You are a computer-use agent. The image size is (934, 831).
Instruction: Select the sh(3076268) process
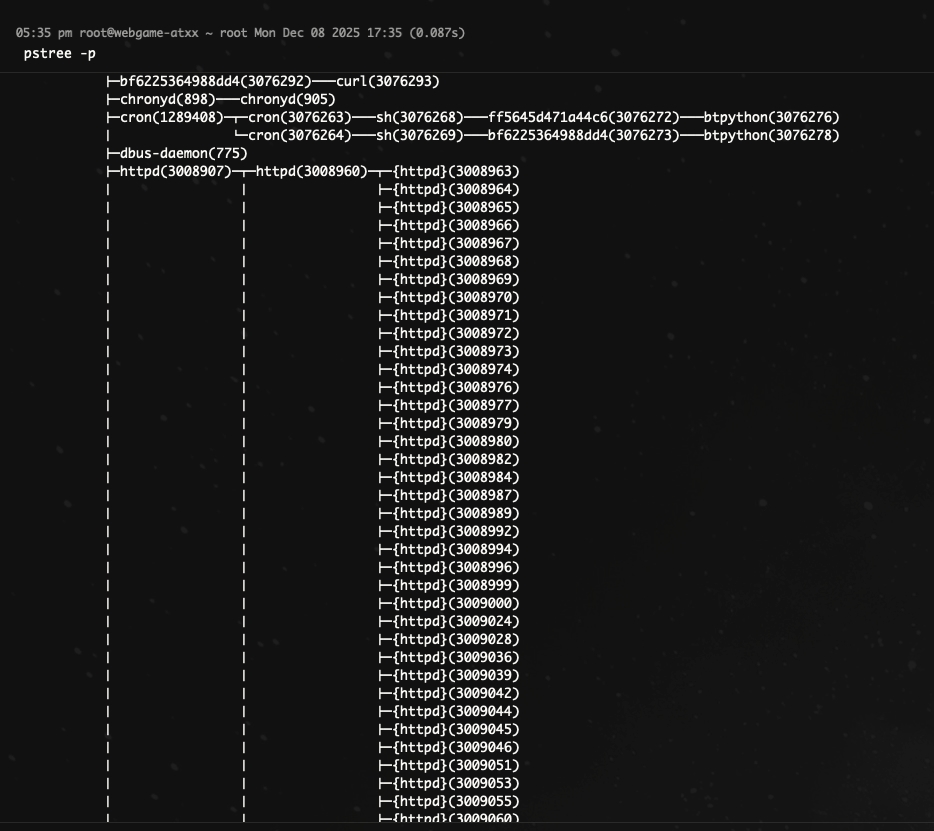pos(419,117)
